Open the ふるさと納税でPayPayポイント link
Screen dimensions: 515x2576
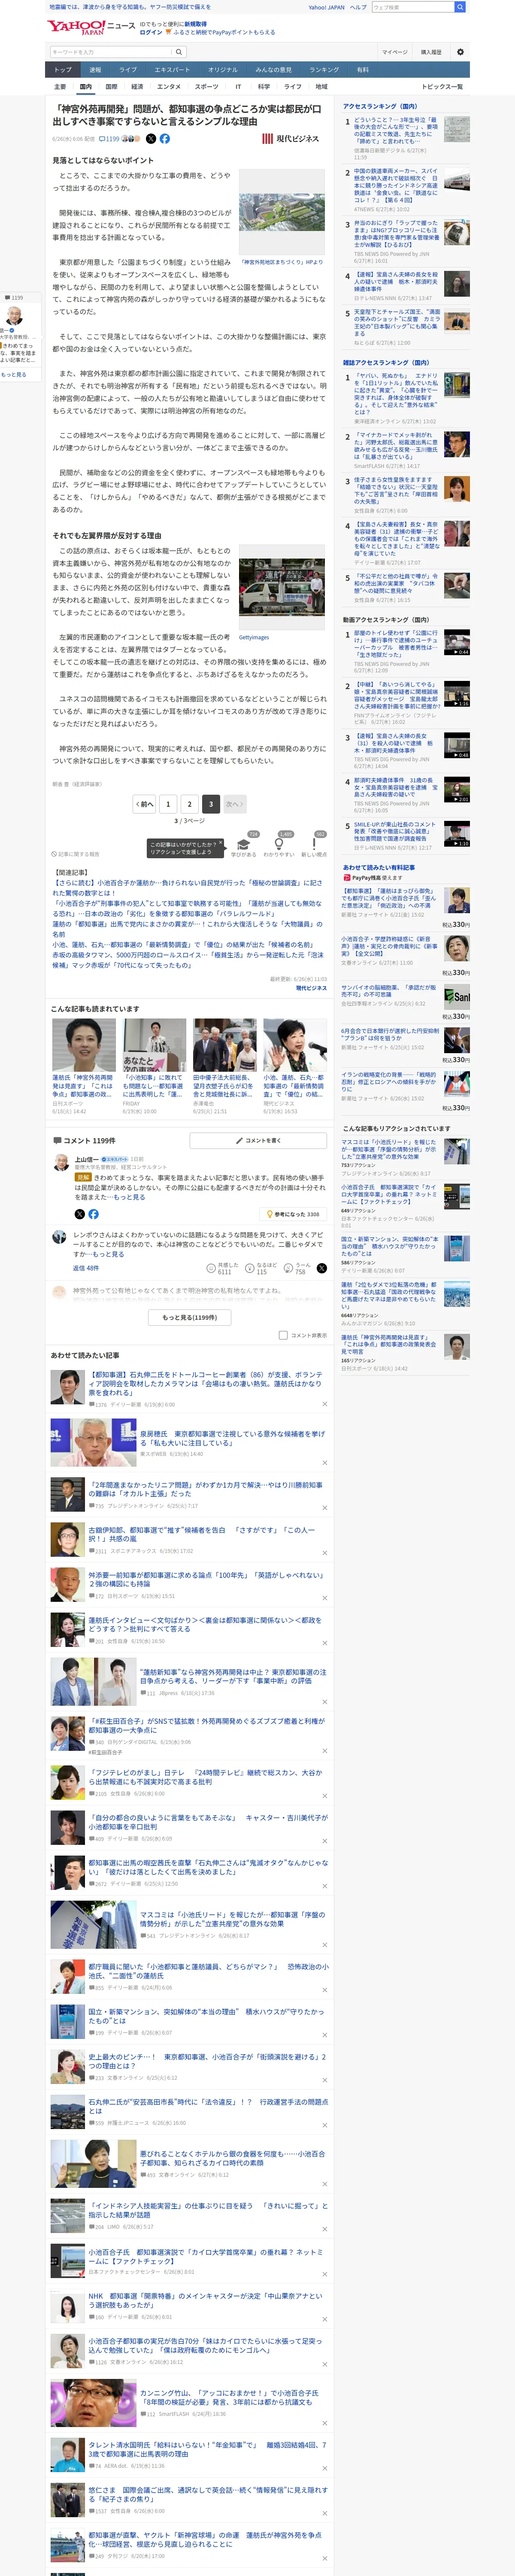[225, 32]
